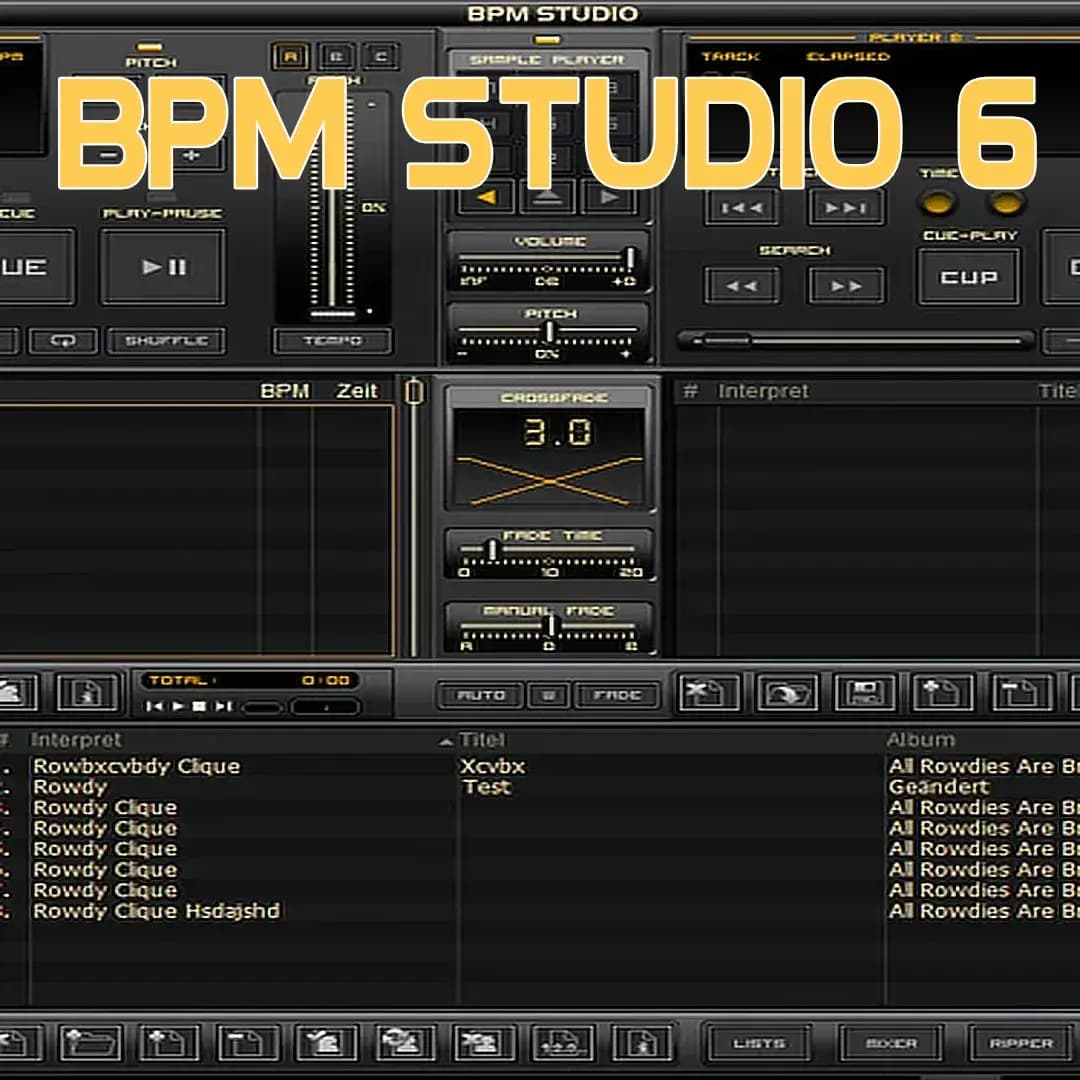Click the # header in the right playlist
Image resolution: width=1080 pixels, height=1080 pixels.
[690, 391]
